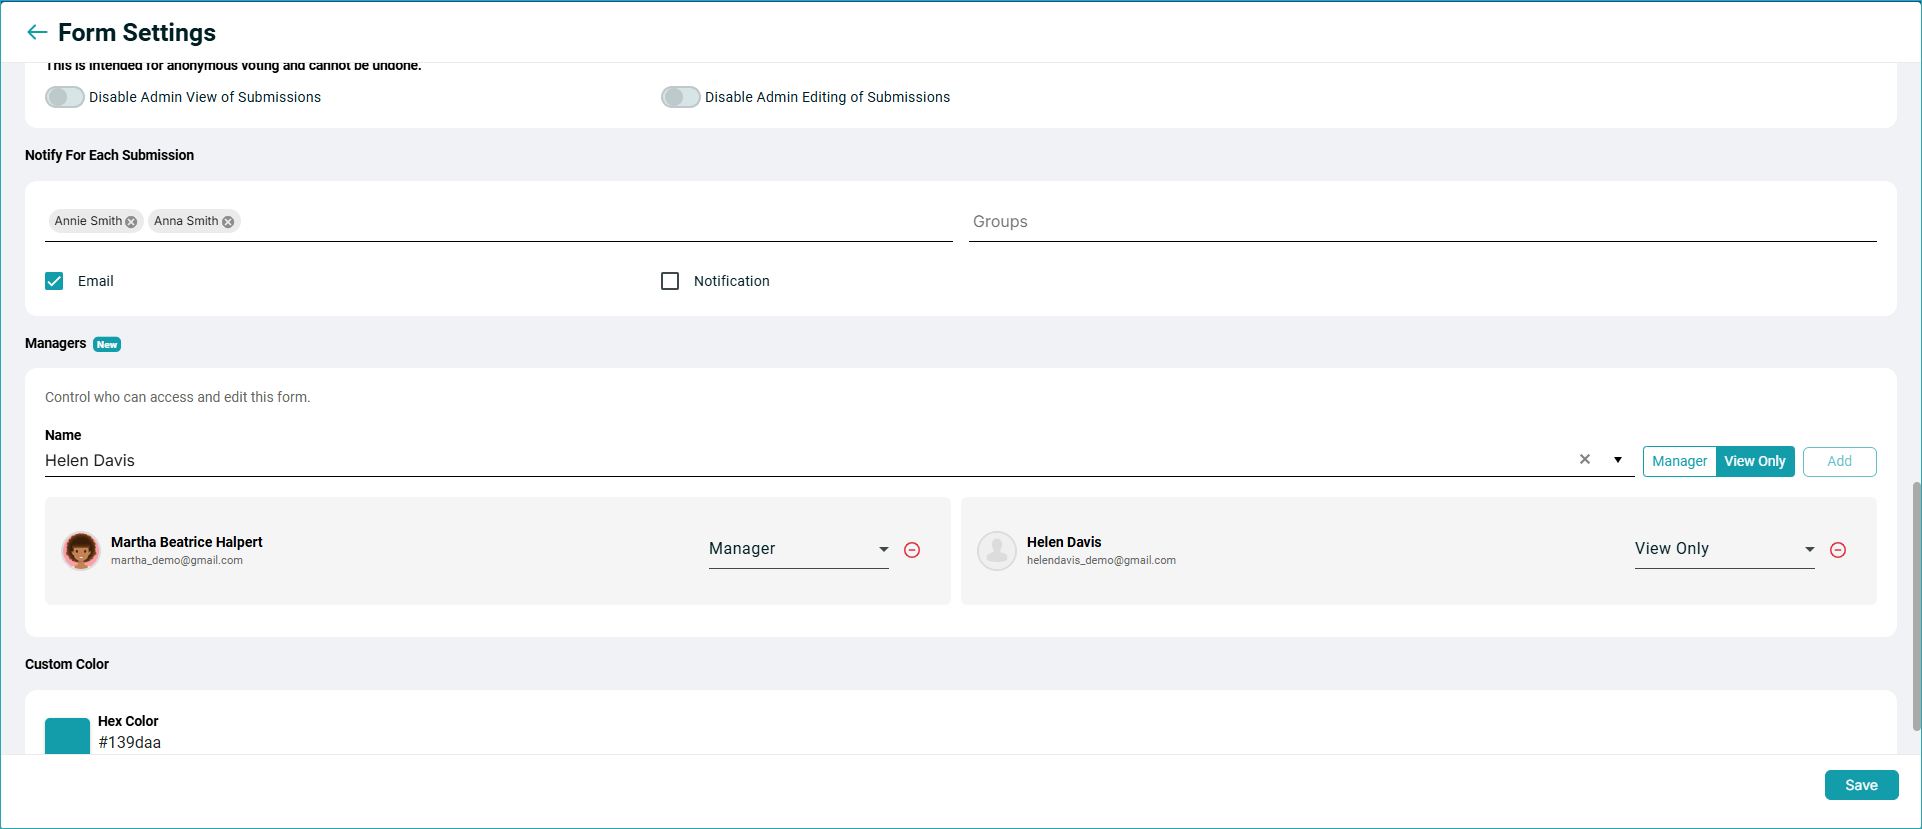Open Martha's Manager role dropdown

pyautogui.click(x=799, y=549)
